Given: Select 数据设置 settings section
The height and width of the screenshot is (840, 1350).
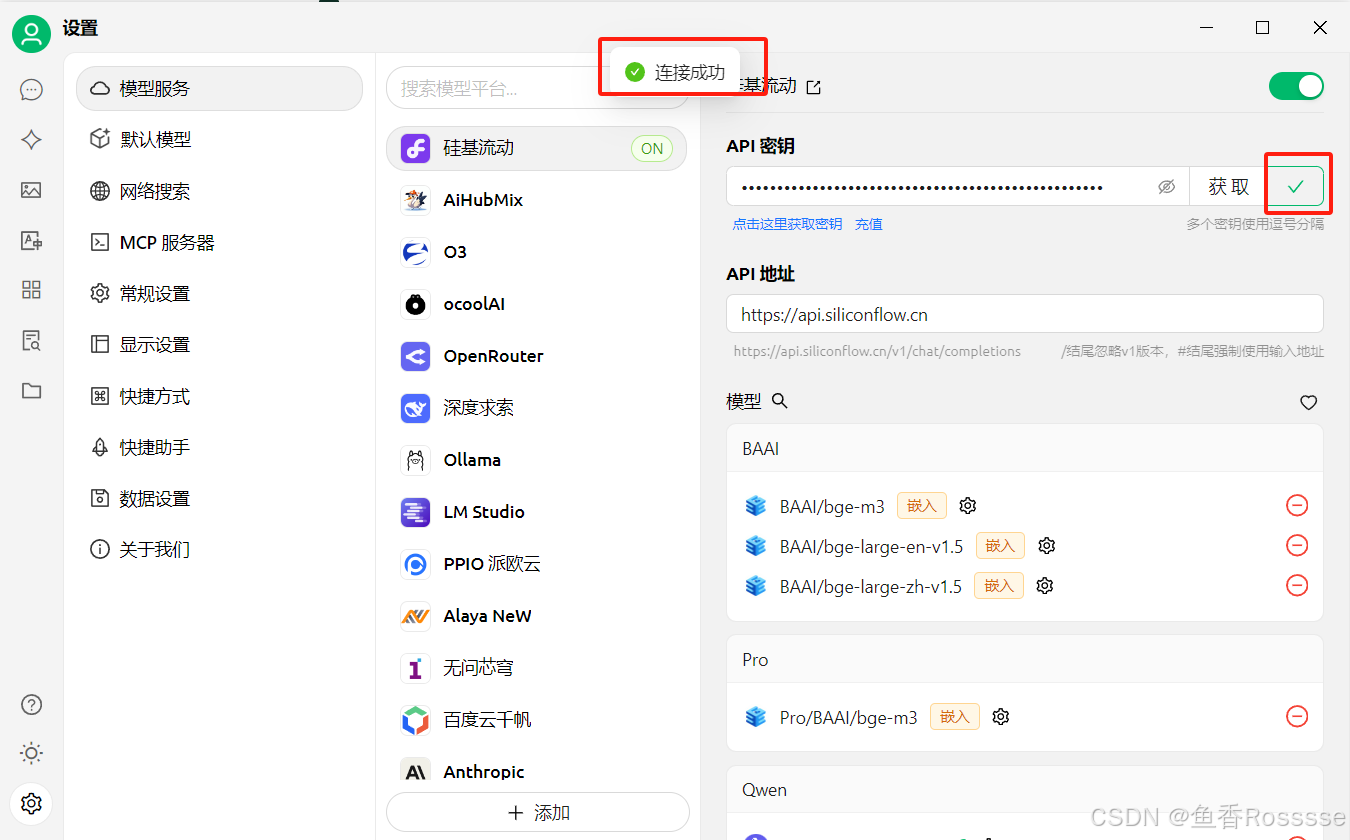Looking at the screenshot, I should [x=219, y=498].
